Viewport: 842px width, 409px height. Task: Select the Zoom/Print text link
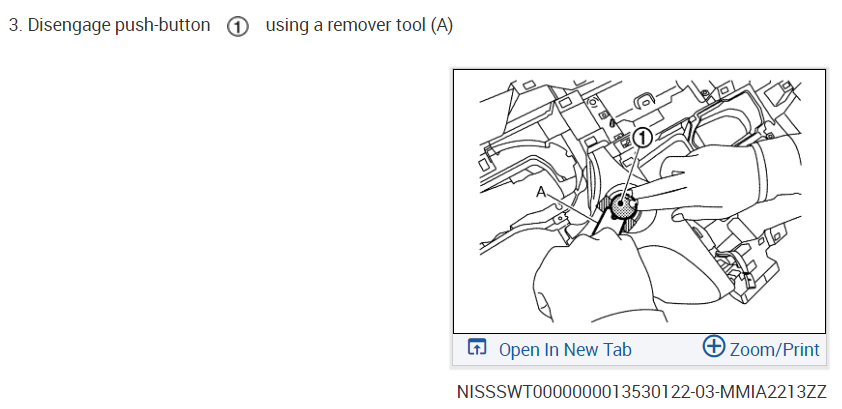point(774,349)
